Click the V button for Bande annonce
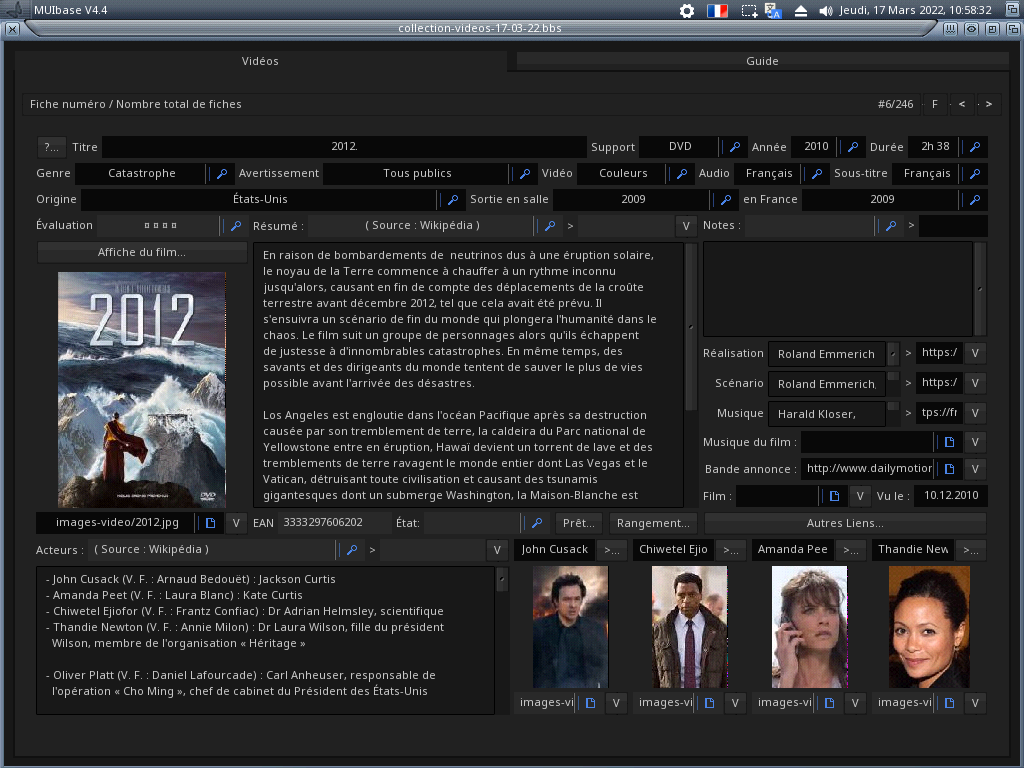 pos(975,469)
